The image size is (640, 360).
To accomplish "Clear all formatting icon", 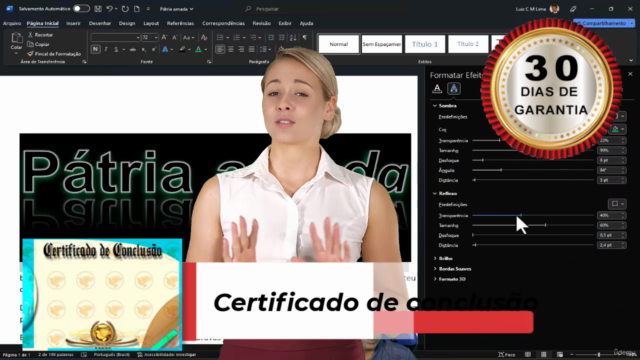I will coord(204,38).
